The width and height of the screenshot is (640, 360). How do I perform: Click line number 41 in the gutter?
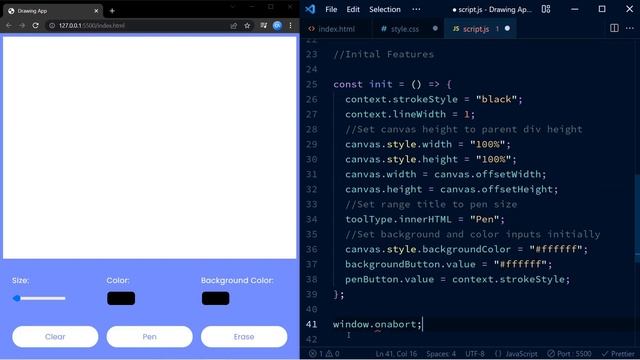click(312, 324)
